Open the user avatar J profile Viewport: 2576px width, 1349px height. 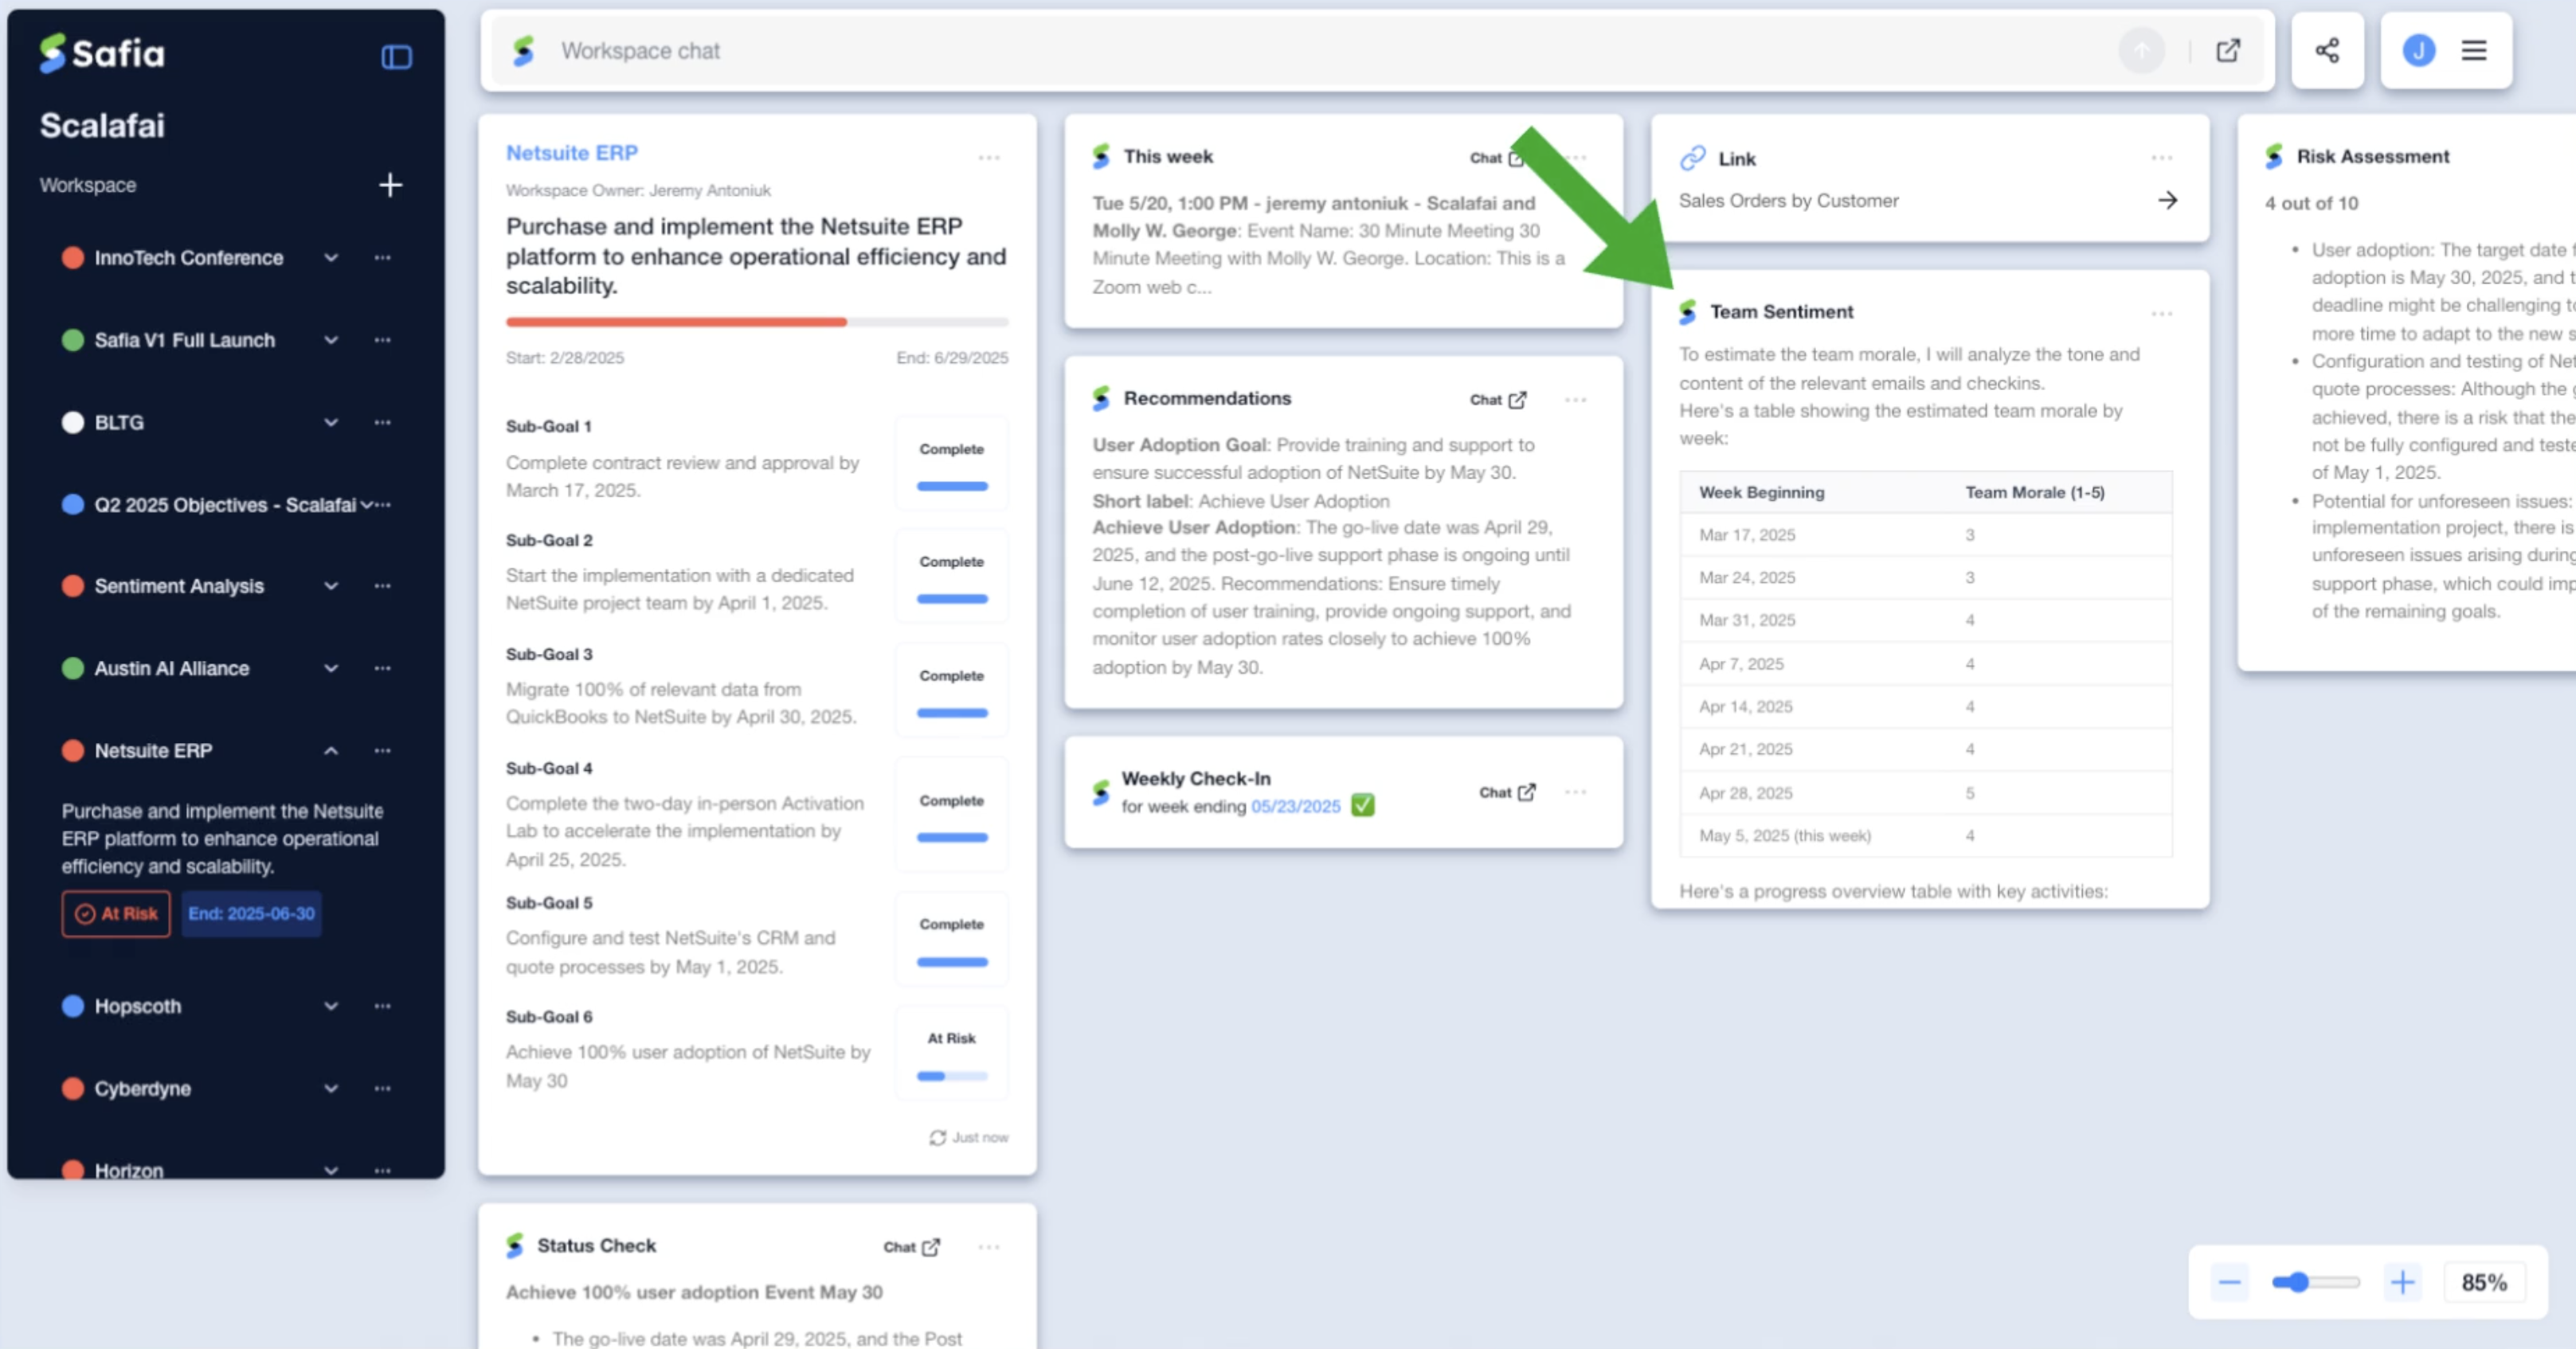[2418, 50]
